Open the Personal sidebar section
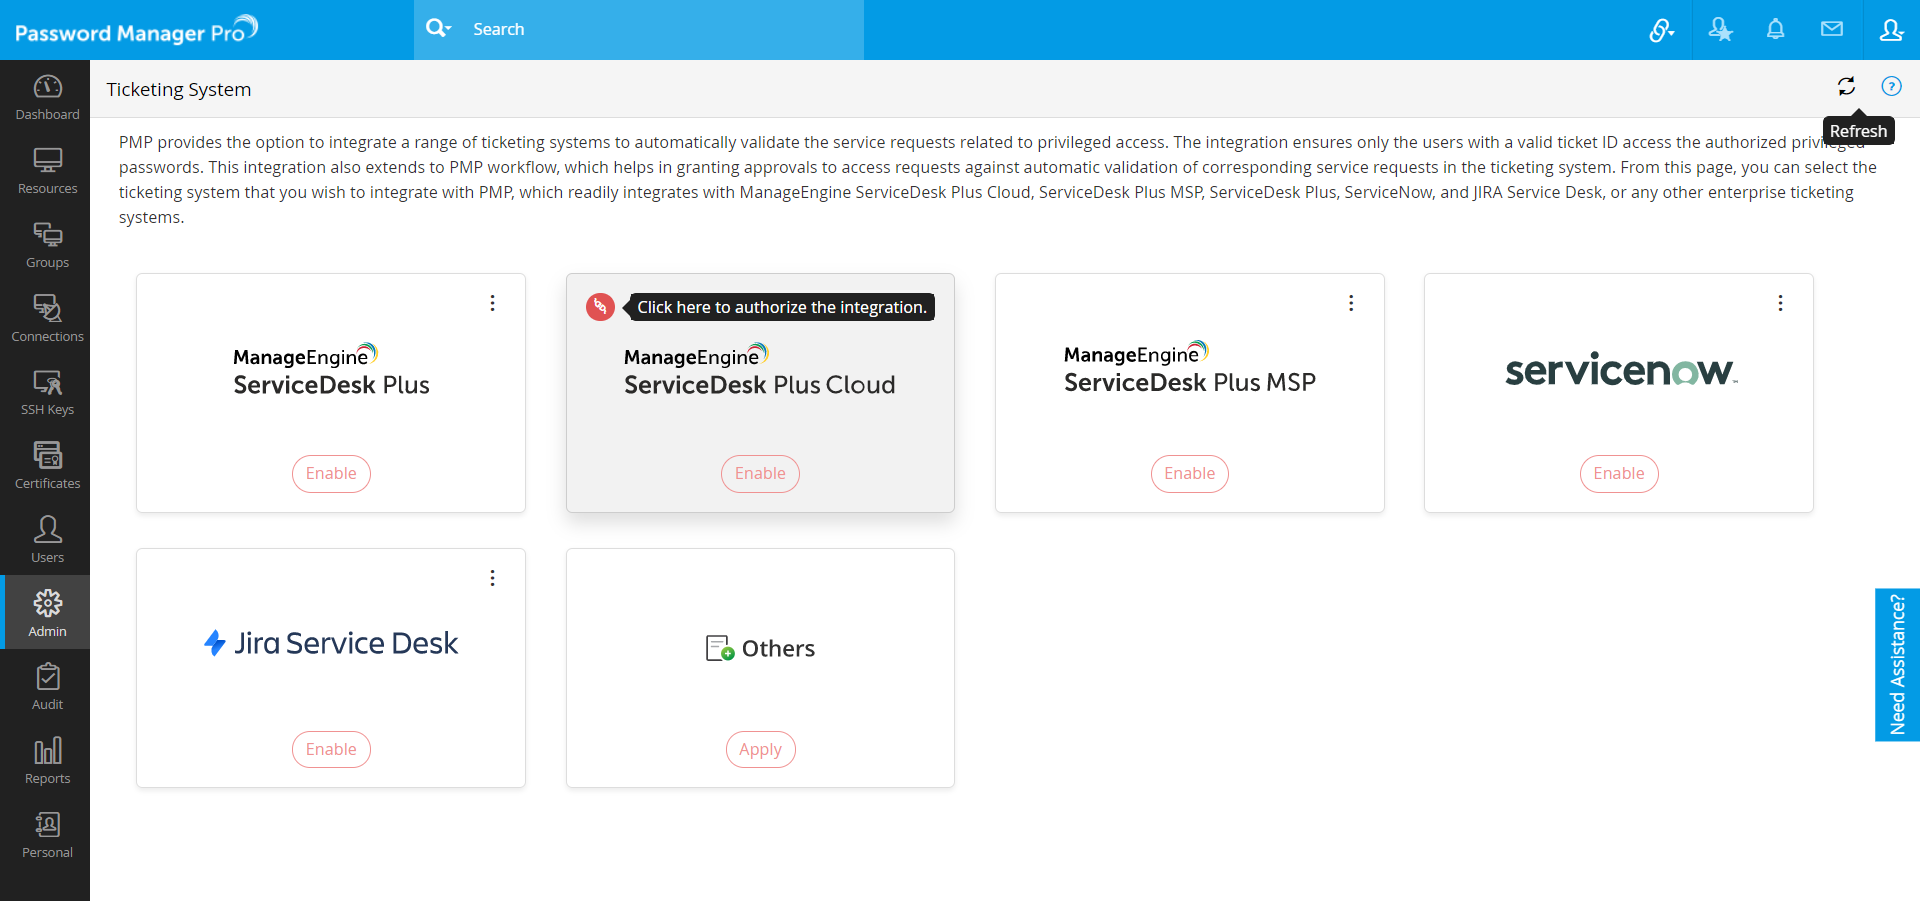The image size is (1920, 901). [47, 835]
